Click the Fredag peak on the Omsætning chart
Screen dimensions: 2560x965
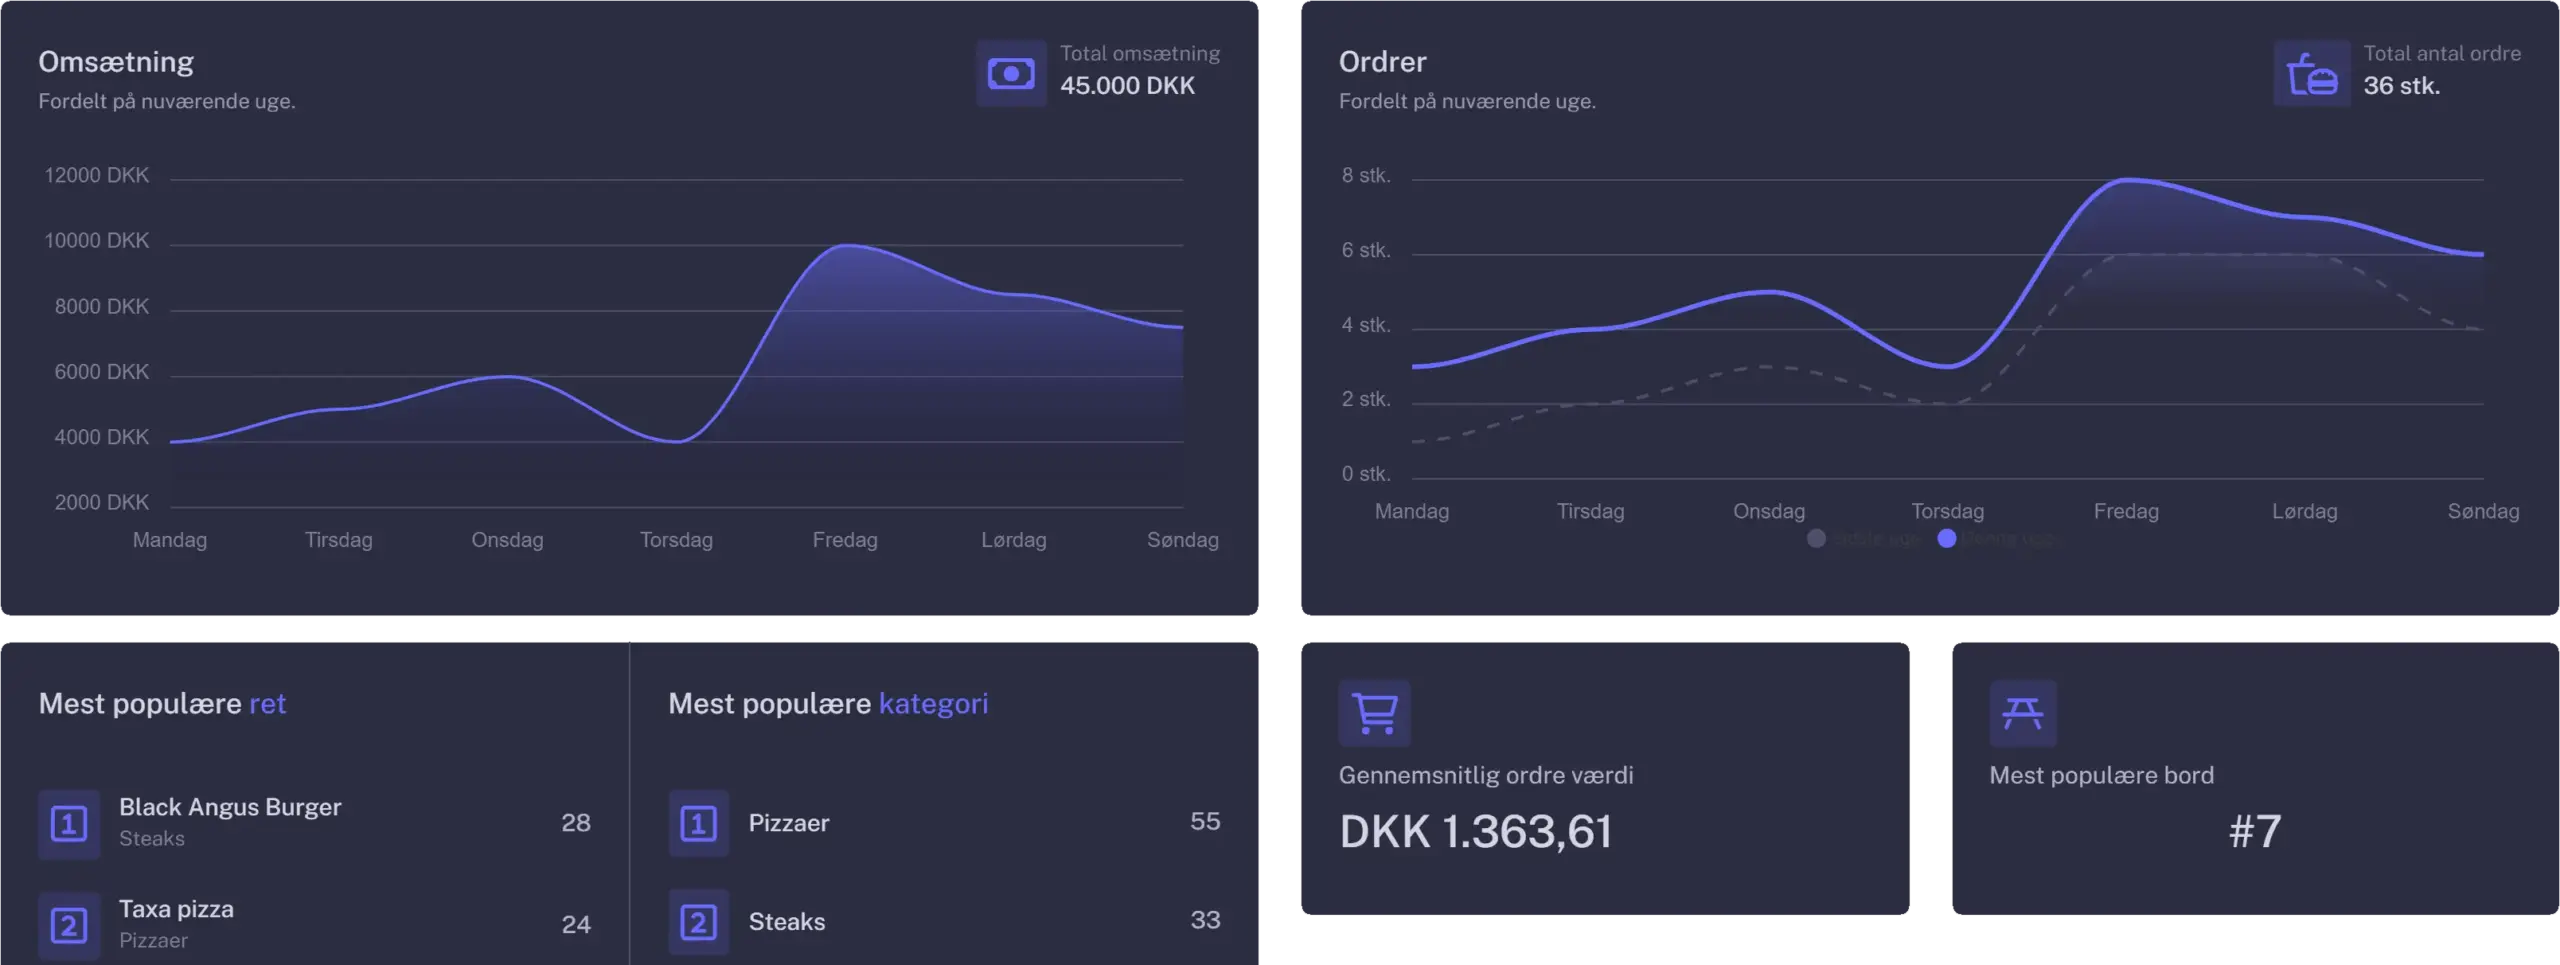coord(846,245)
